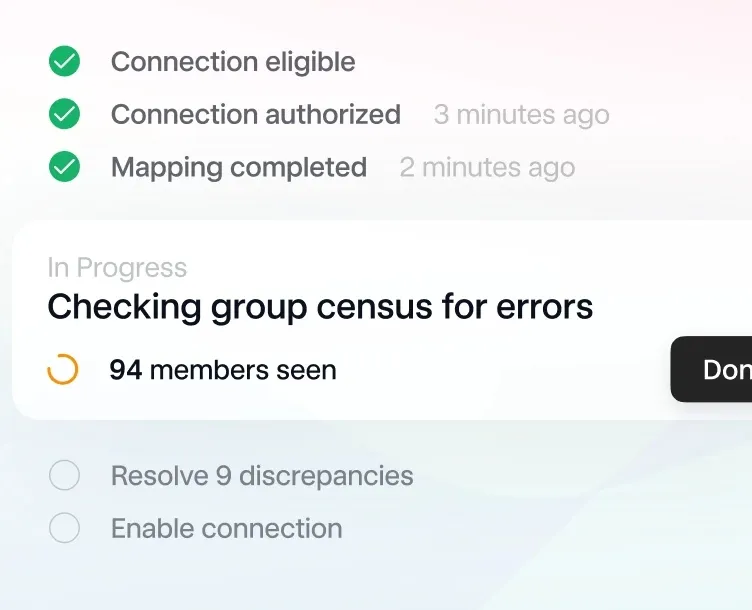Click the green checkmark beside Mapping completed
Viewport: 752px width, 610px height.
[64, 167]
